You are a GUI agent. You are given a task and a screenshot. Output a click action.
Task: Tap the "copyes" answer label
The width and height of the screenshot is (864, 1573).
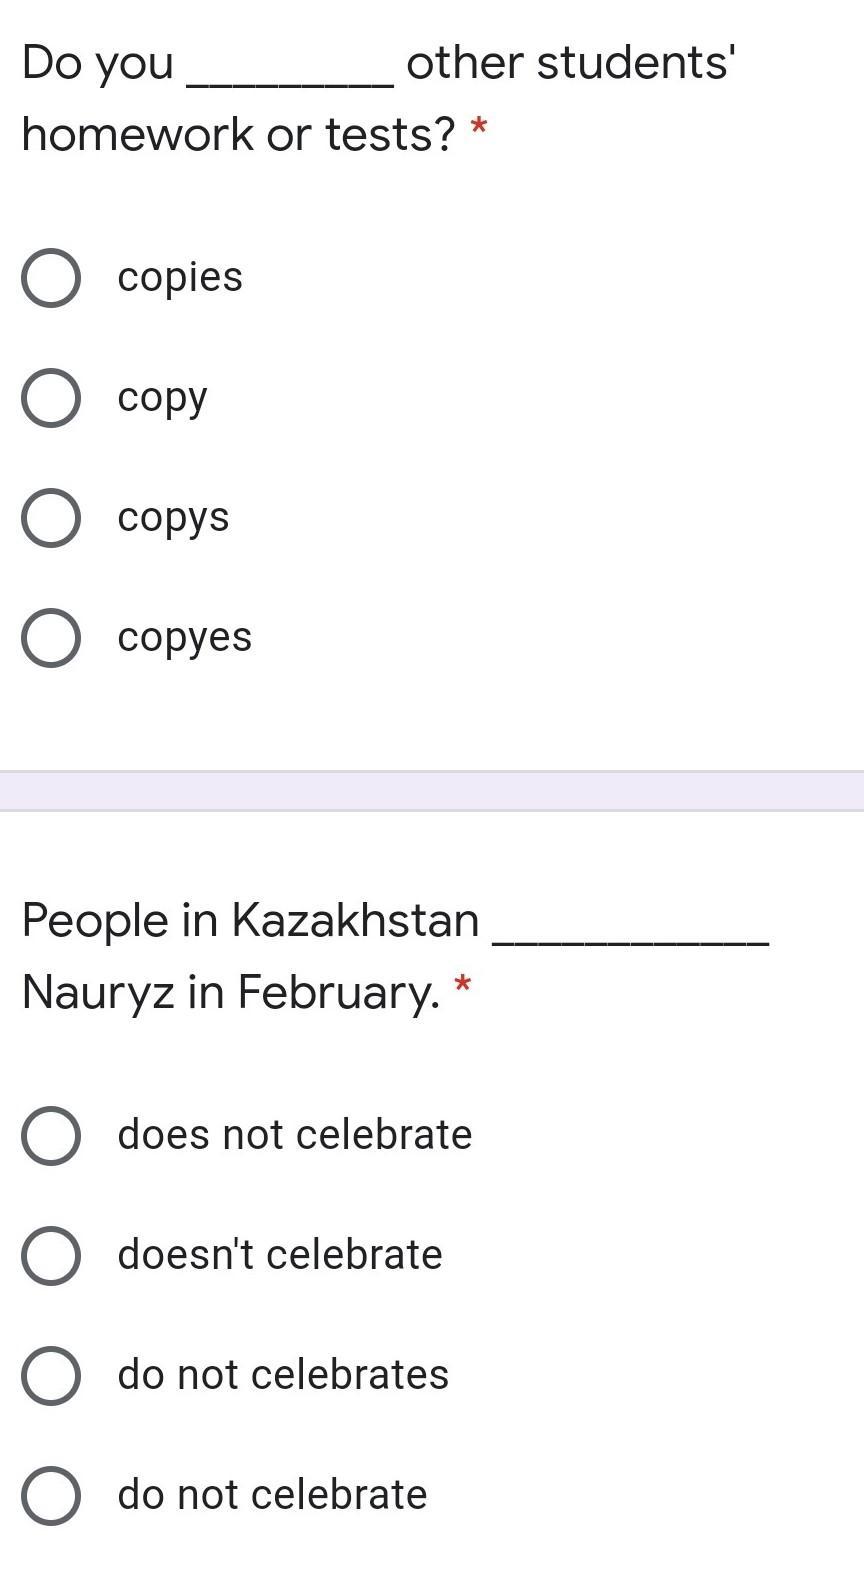click(x=184, y=638)
